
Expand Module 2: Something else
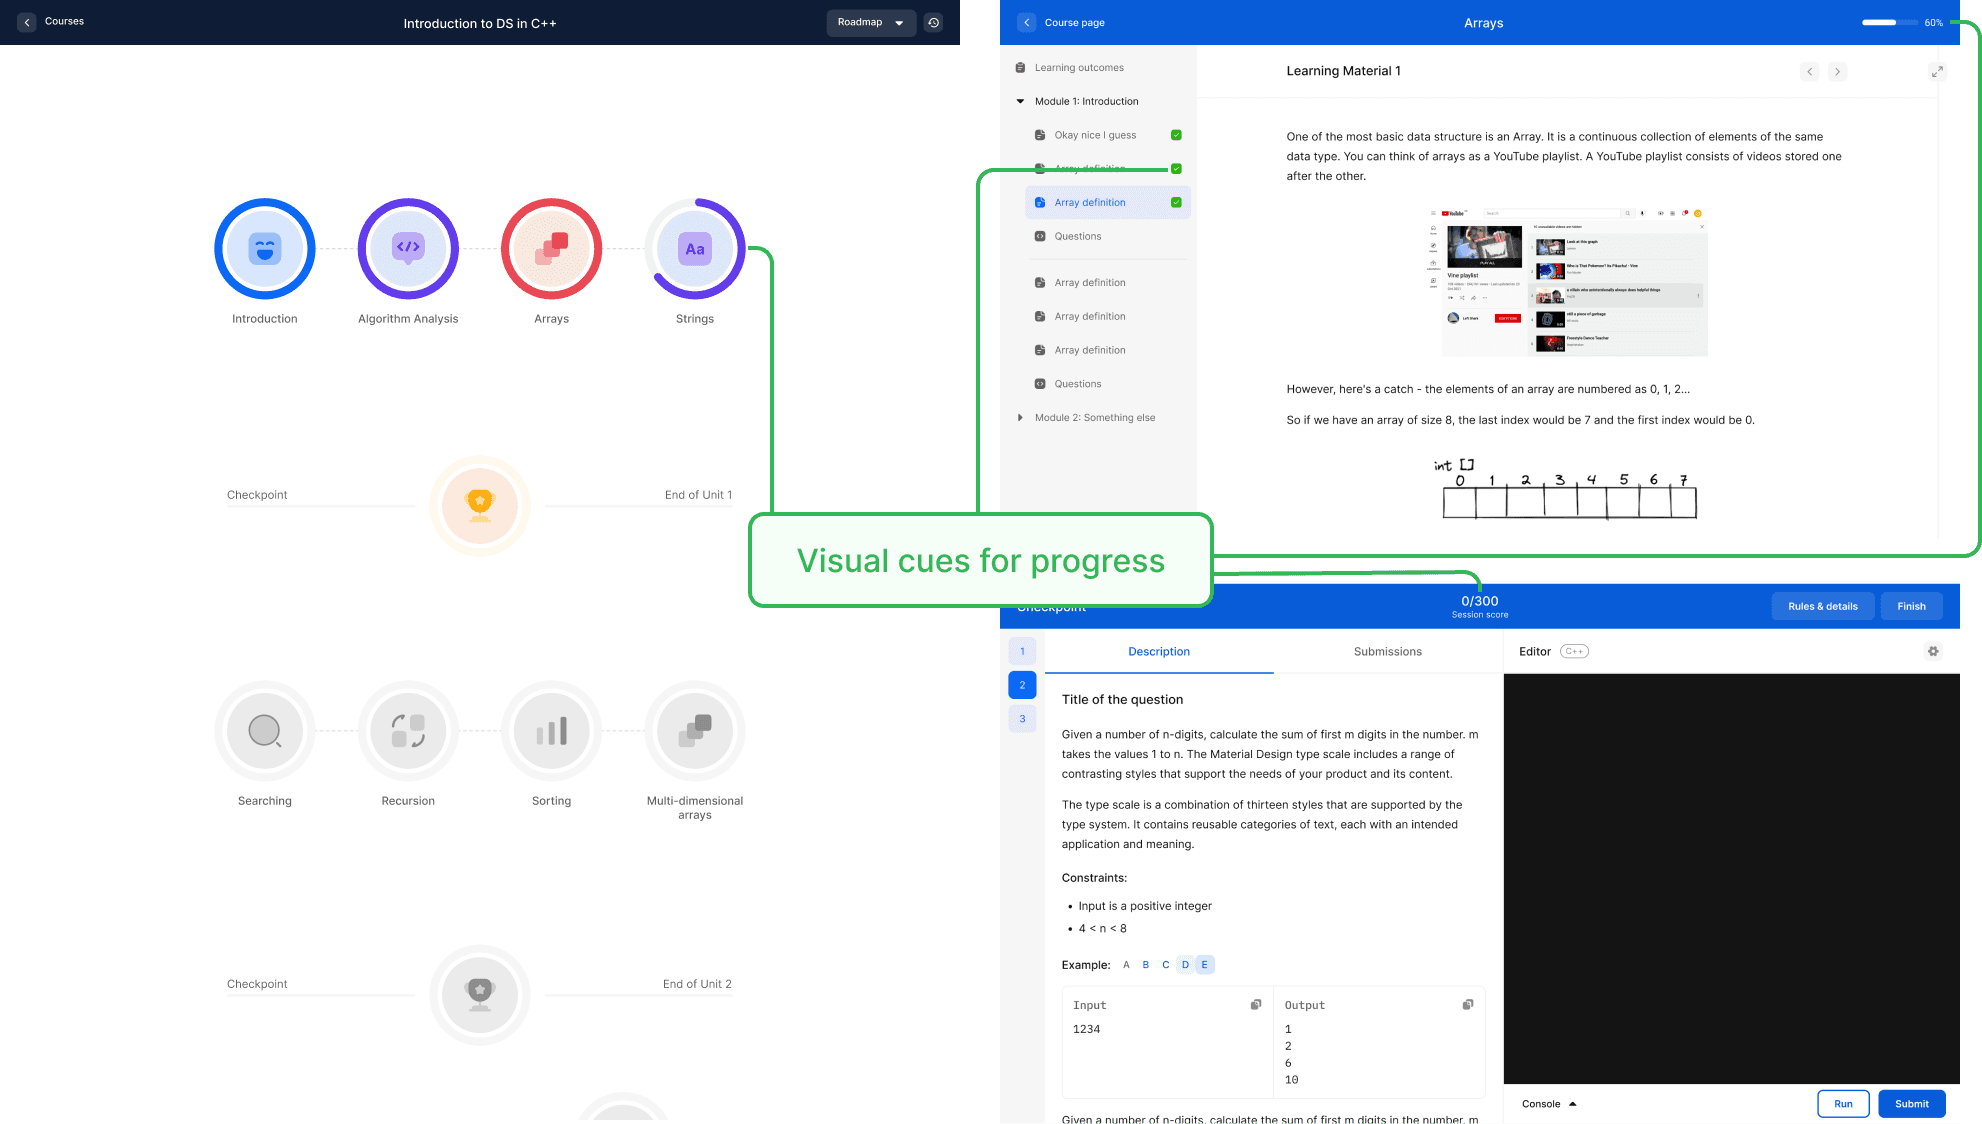click(x=1020, y=417)
